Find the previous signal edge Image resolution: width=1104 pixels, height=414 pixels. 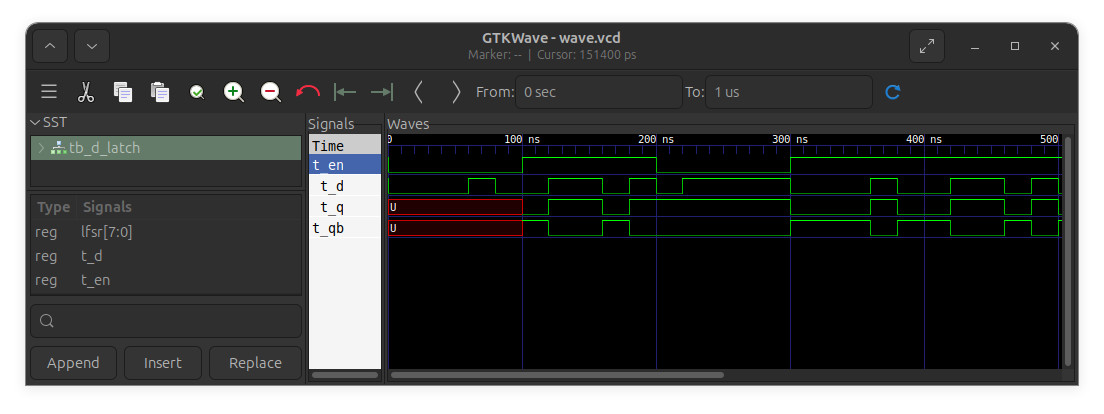coord(419,92)
